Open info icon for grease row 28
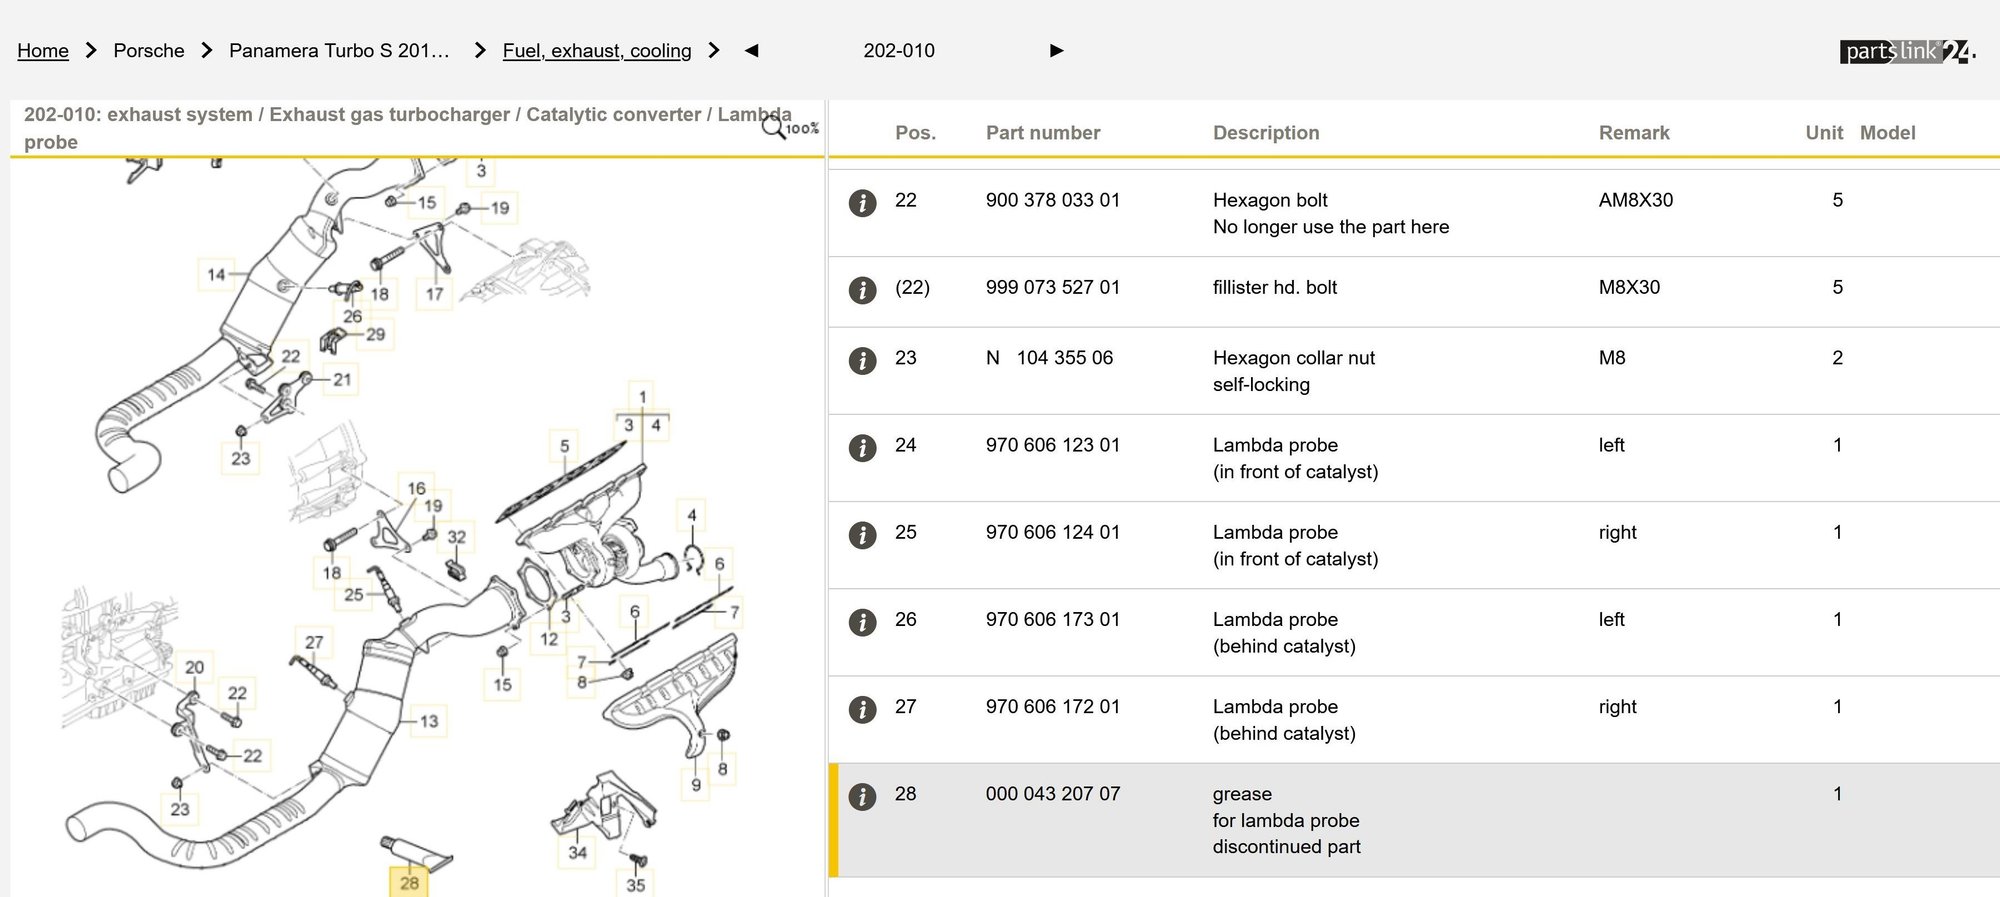Screen dimensions: 2000x897 pos(862,797)
